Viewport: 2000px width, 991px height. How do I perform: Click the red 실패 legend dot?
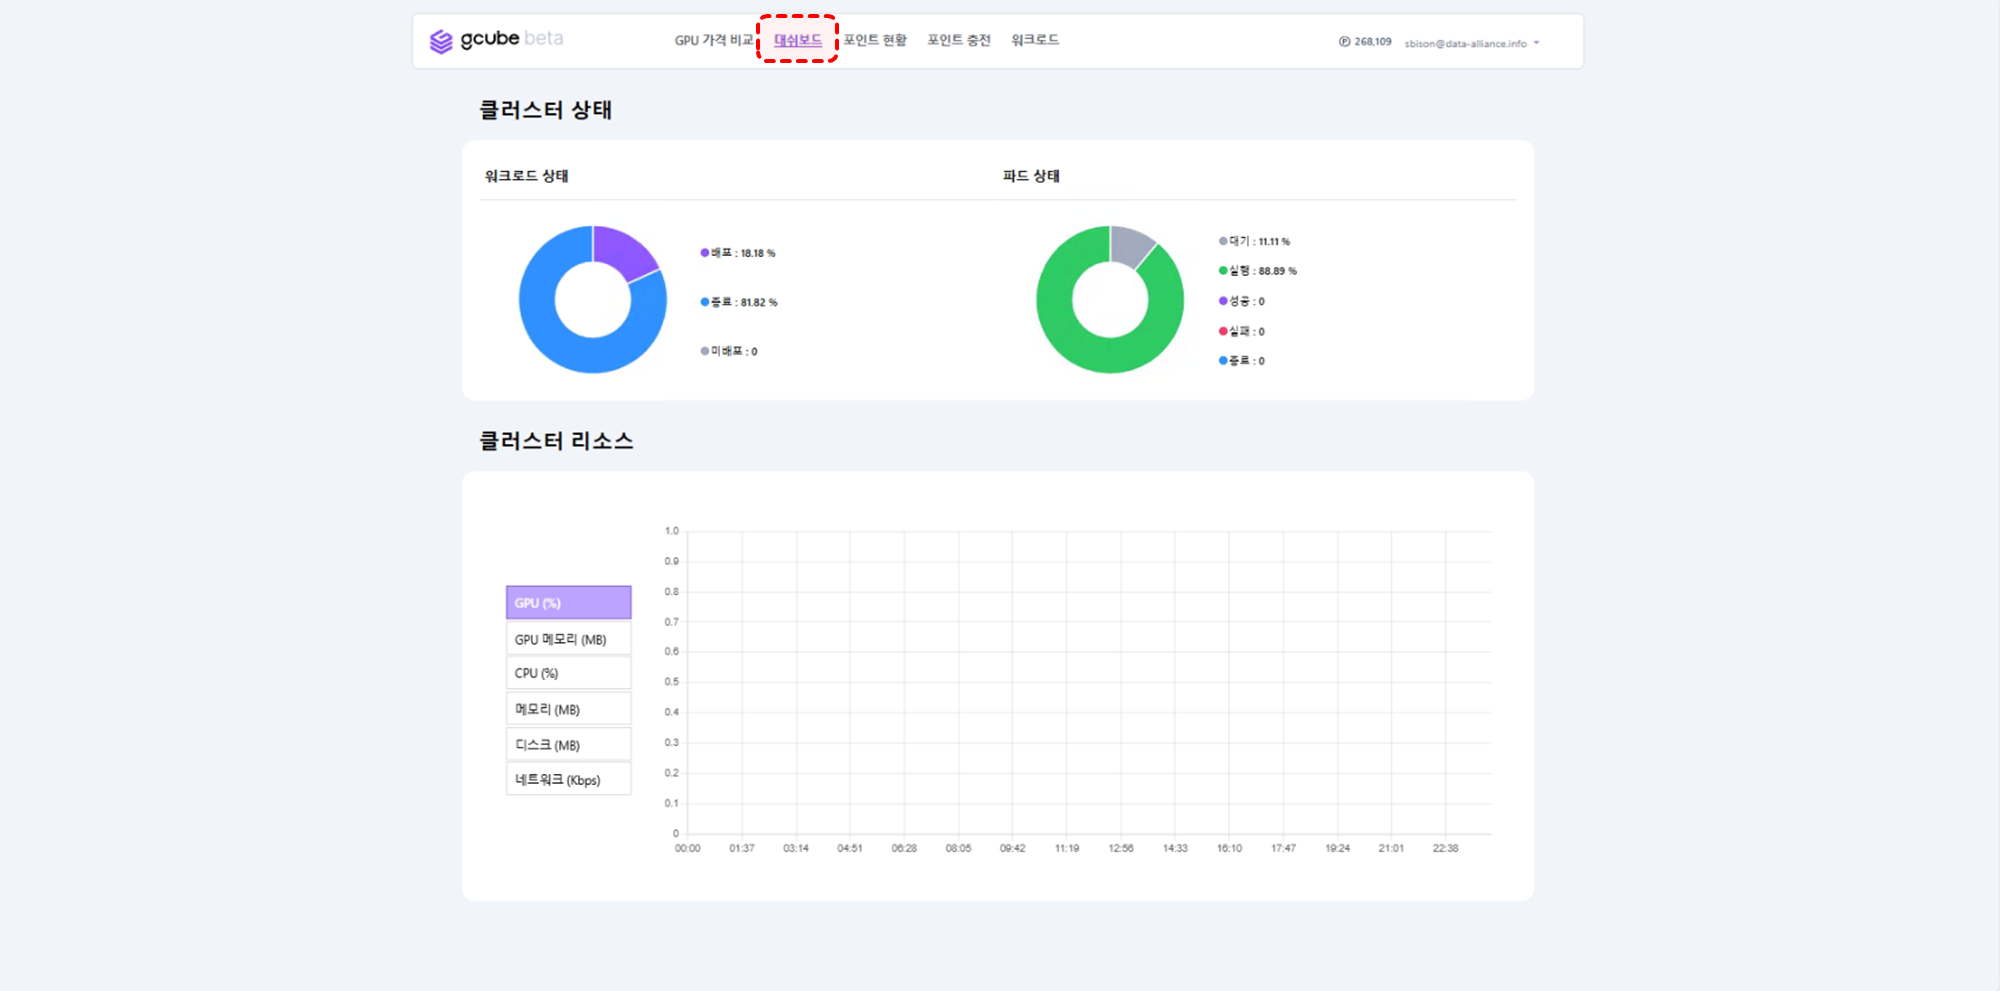[1223, 331]
